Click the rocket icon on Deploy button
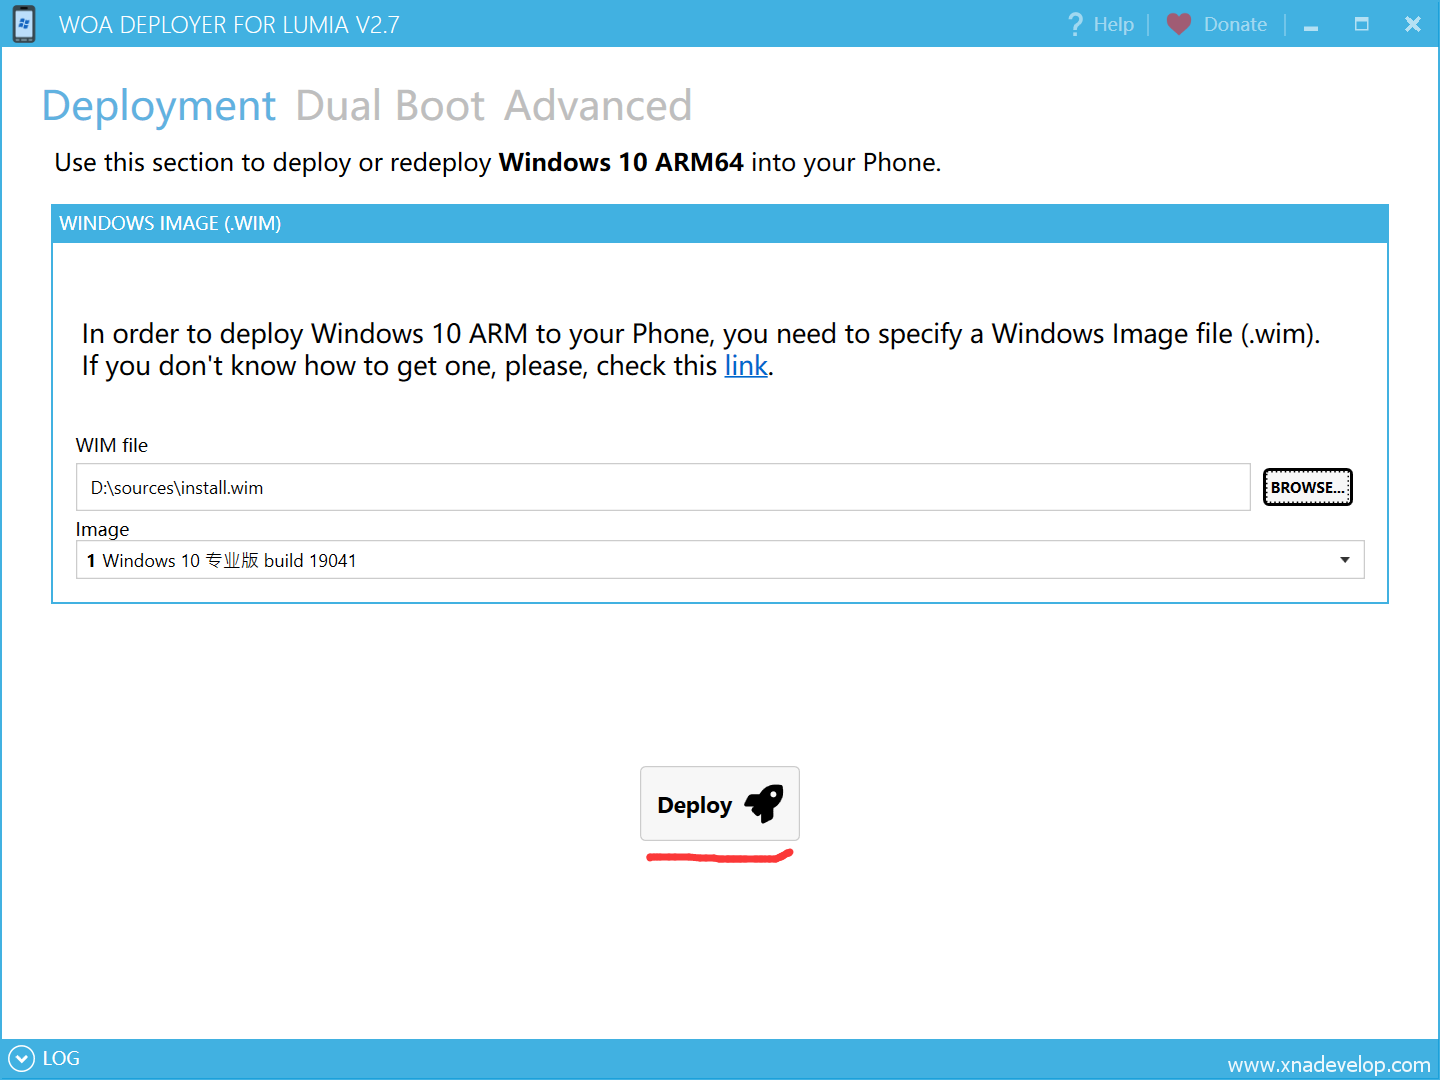This screenshot has height=1080, width=1440. tap(764, 804)
